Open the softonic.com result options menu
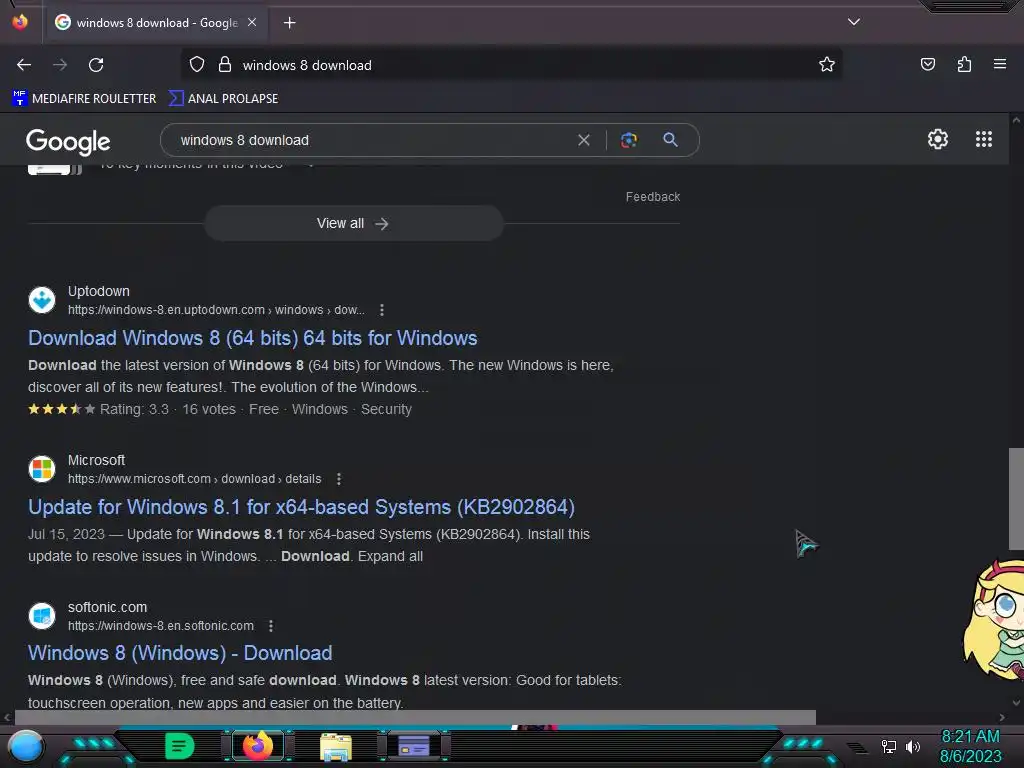The height and width of the screenshot is (768, 1024). point(271,626)
